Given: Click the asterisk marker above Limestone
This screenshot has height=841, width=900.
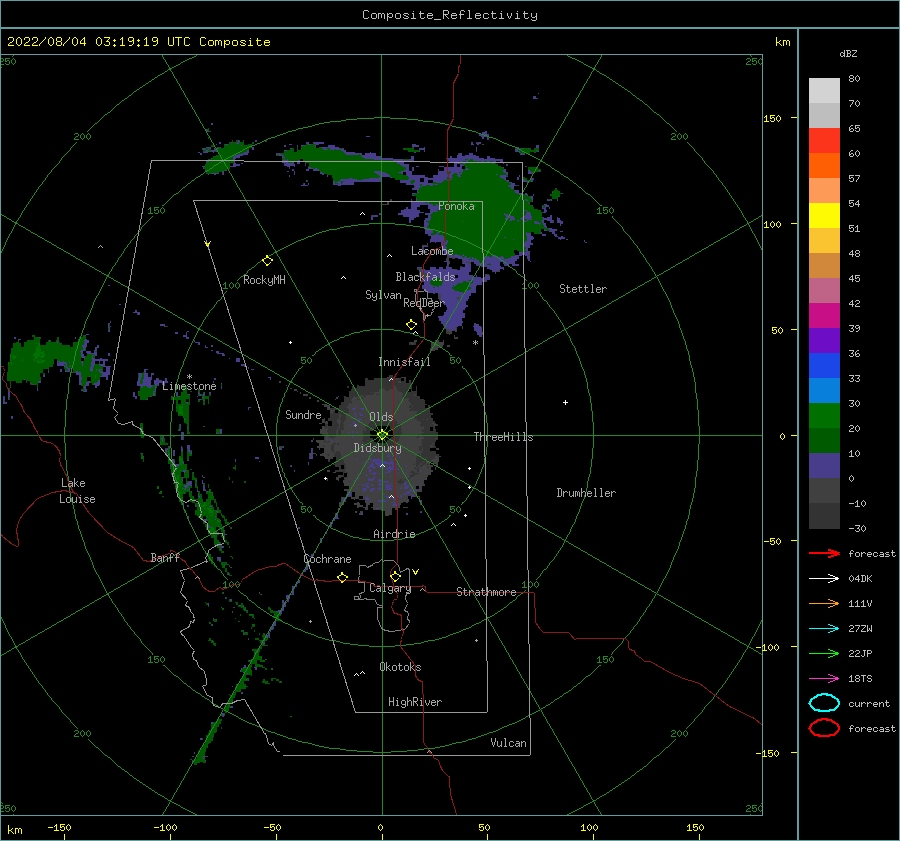Looking at the screenshot, I should tap(189, 377).
